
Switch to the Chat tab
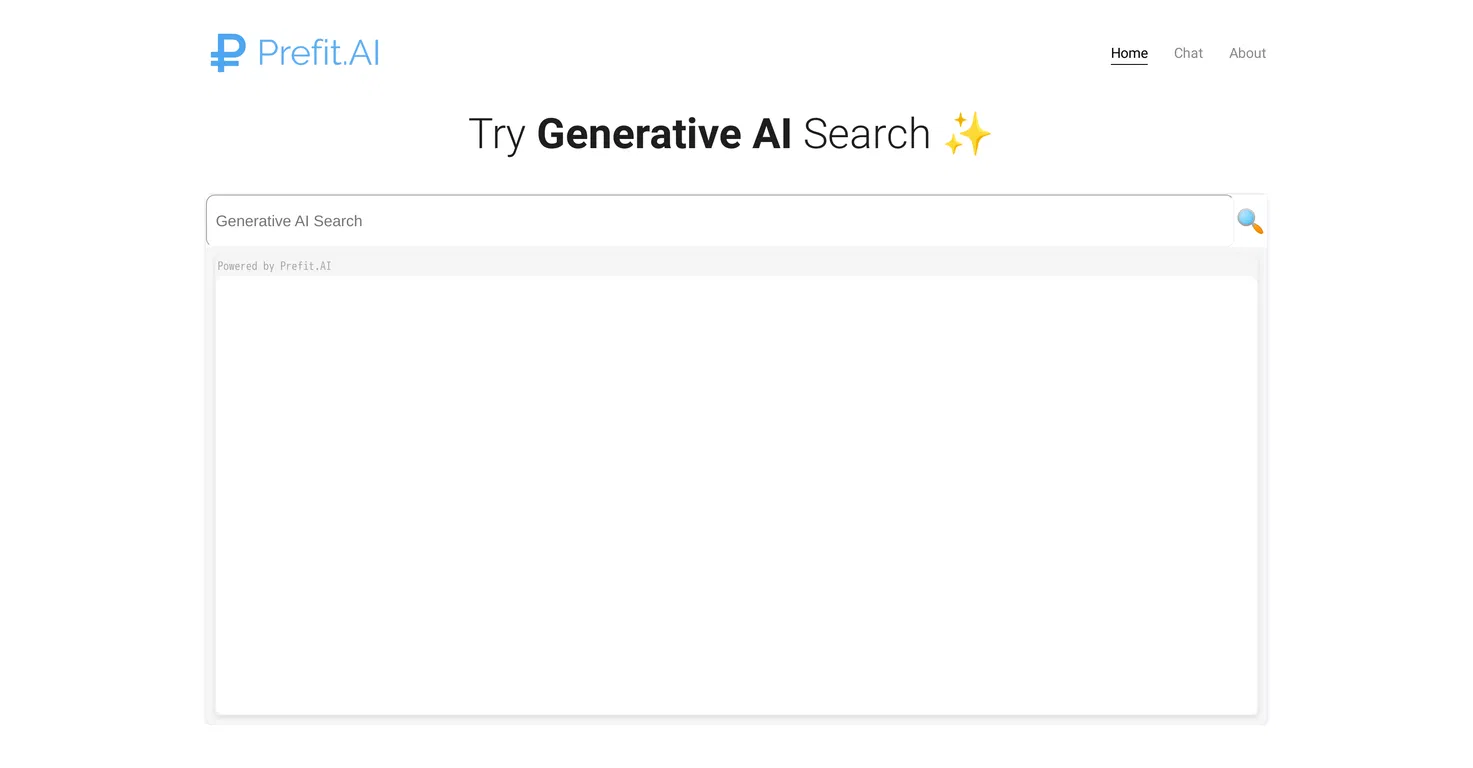pos(1188,53)
